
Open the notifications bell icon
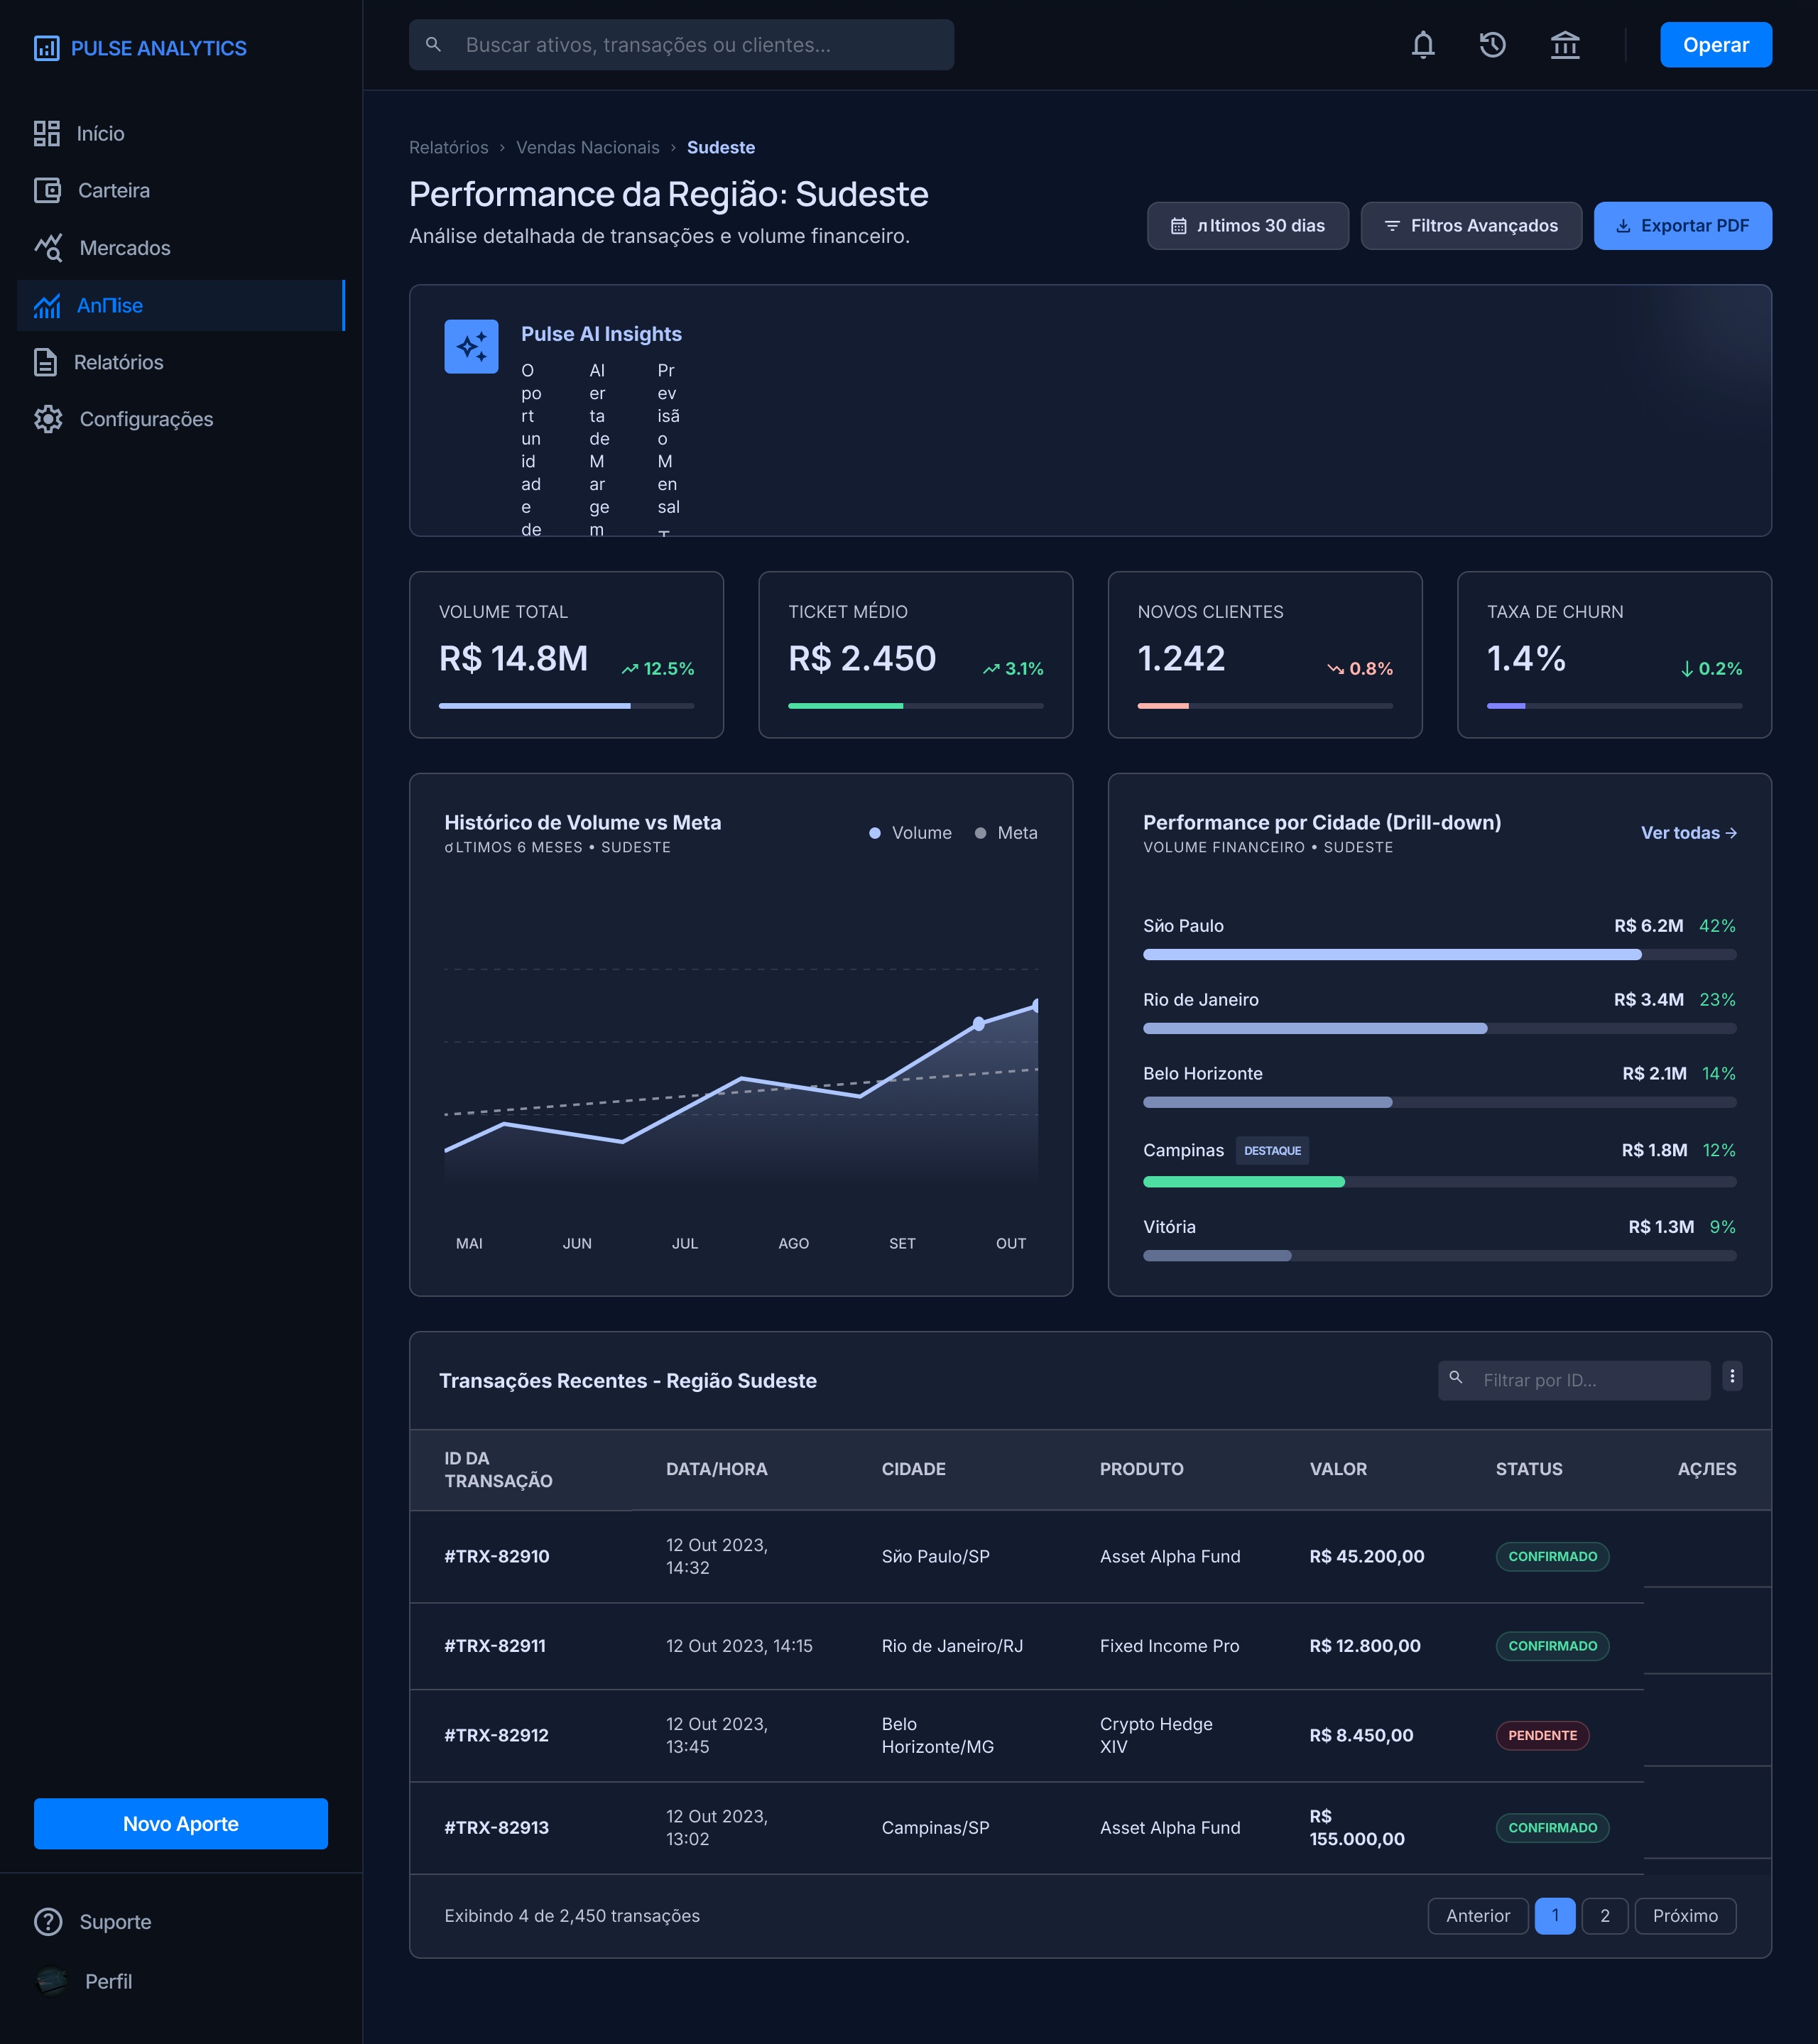[1423, 45]
